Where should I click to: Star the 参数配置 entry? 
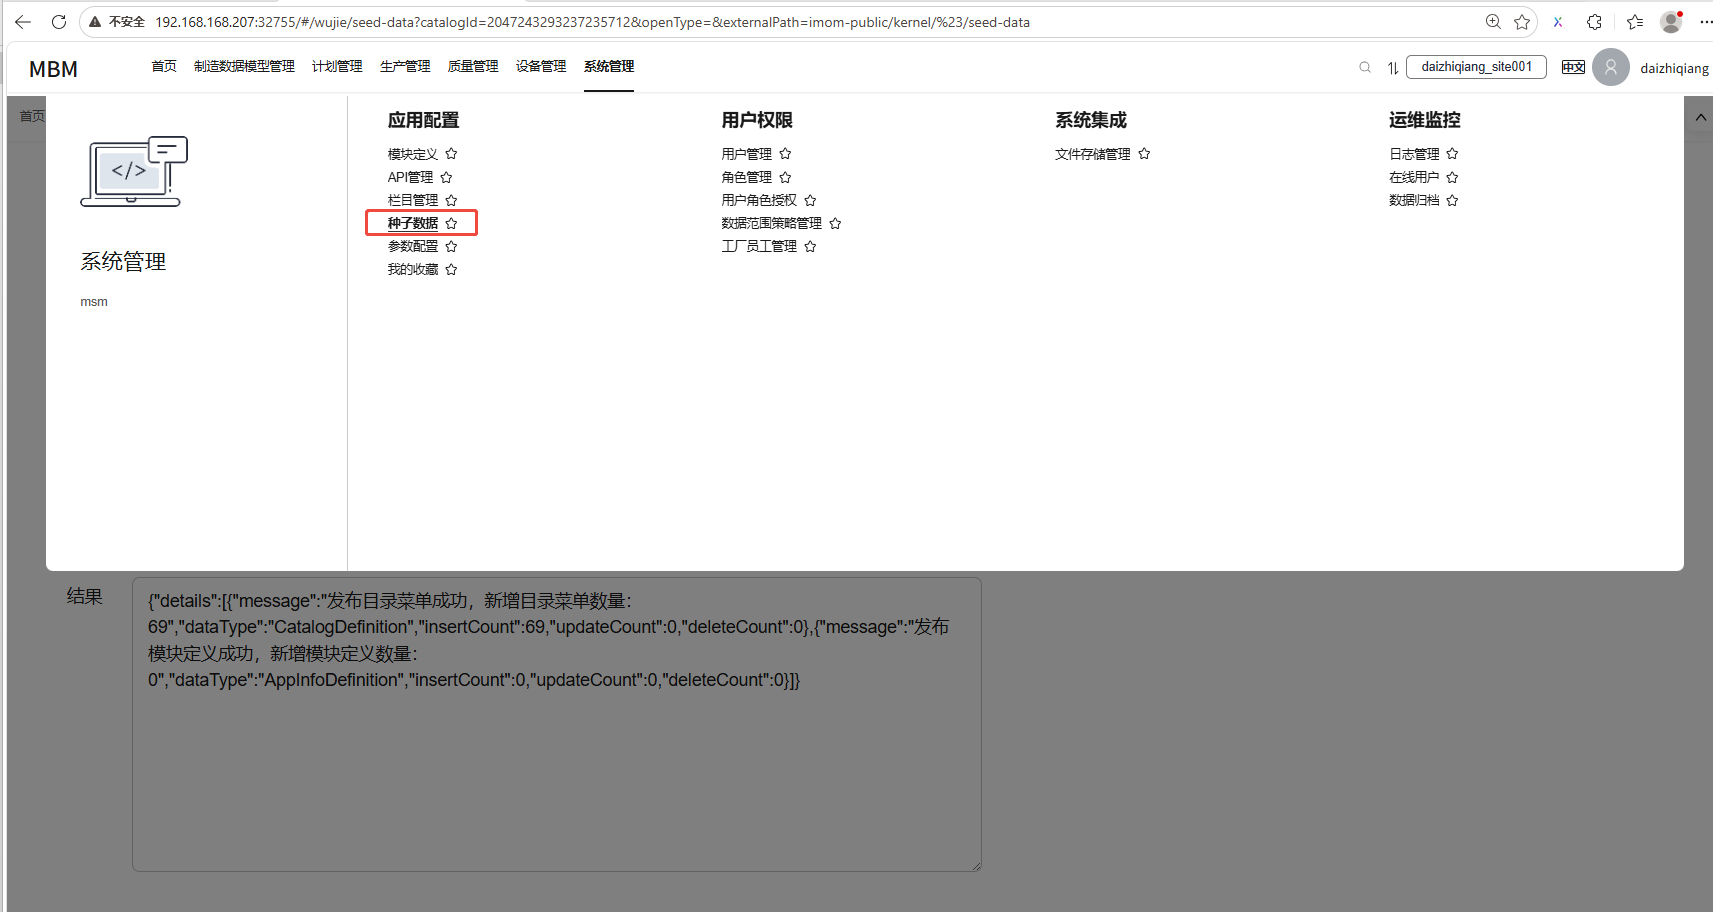tap(451, 246)
